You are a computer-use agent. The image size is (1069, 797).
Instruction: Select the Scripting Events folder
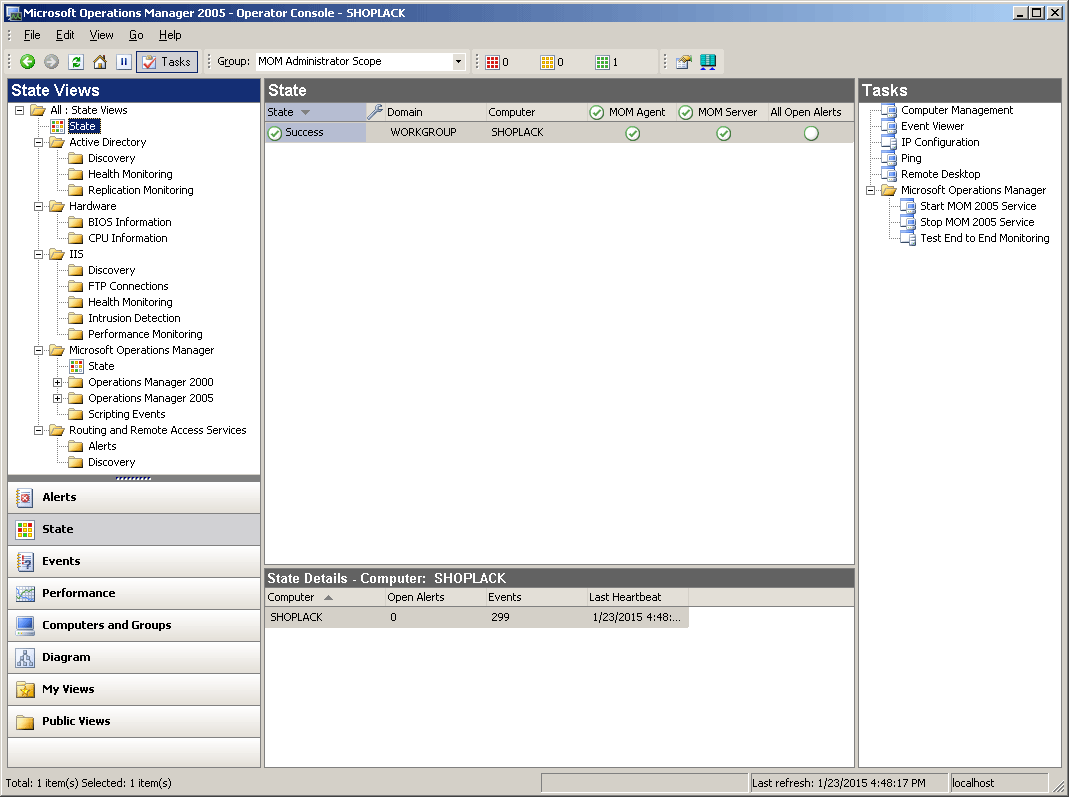(x=127, y=415)
